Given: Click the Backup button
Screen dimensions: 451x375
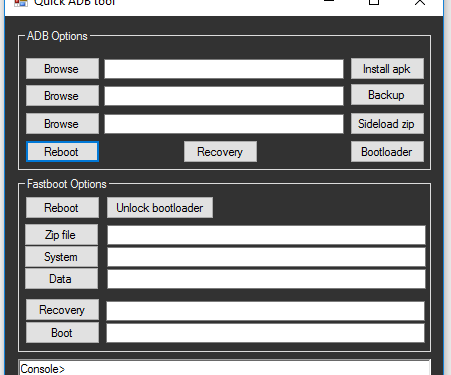Looking at the screenshot, I should pos(387,95).
